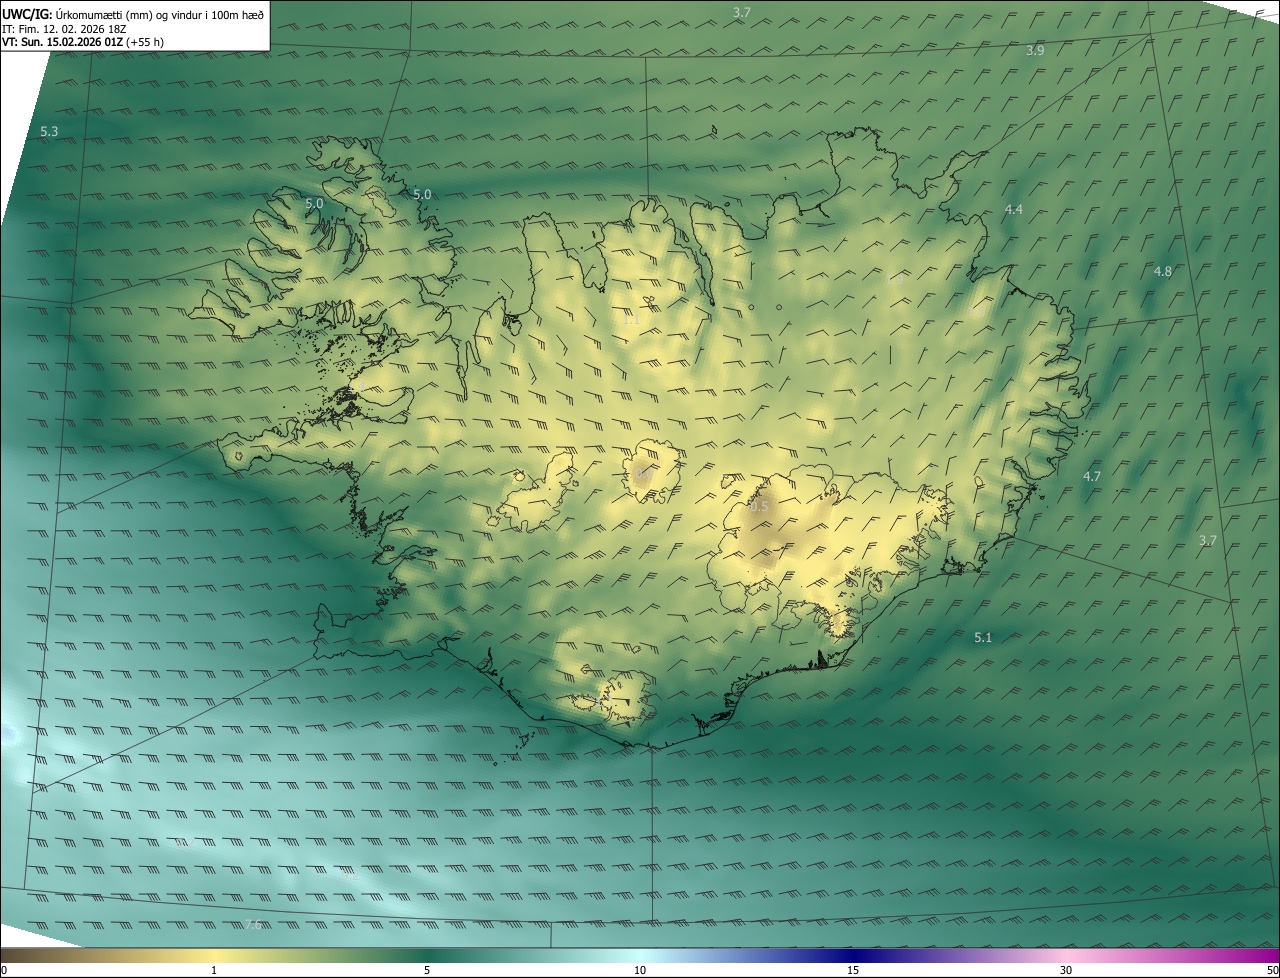Click the color scale tick labeled 5

(x=427, y=971)
